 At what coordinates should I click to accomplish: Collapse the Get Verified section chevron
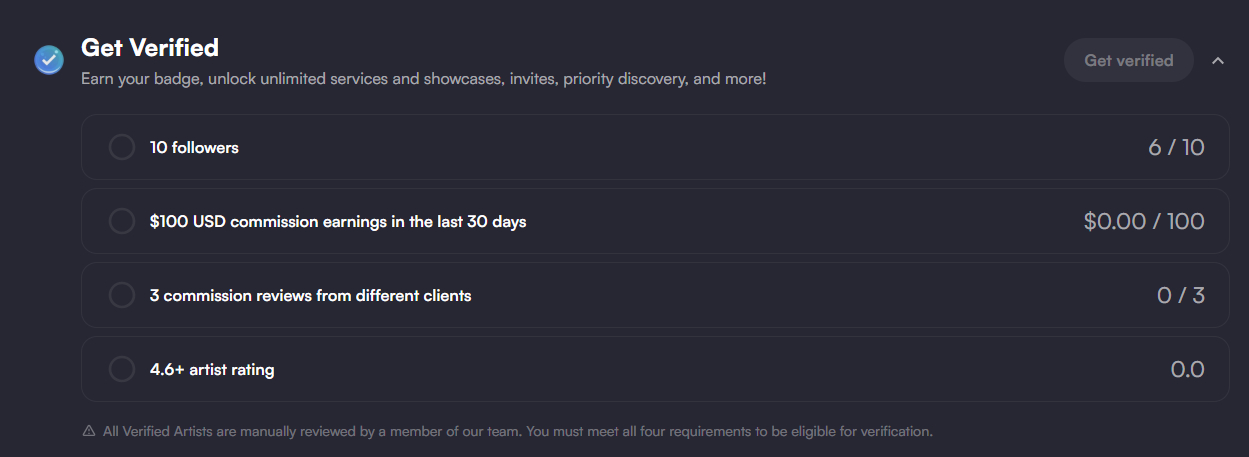tap(1218, 60)
